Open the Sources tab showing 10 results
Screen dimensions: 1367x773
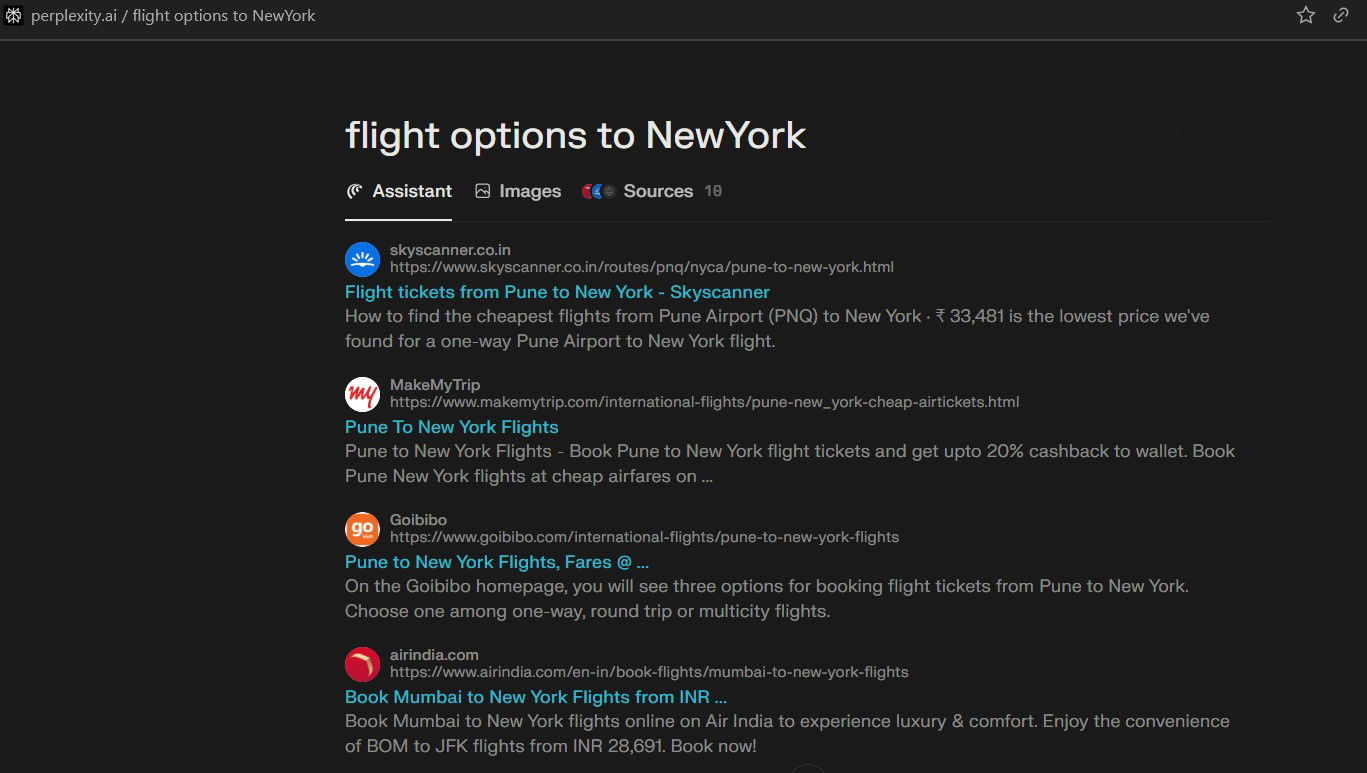coord(658,191)
